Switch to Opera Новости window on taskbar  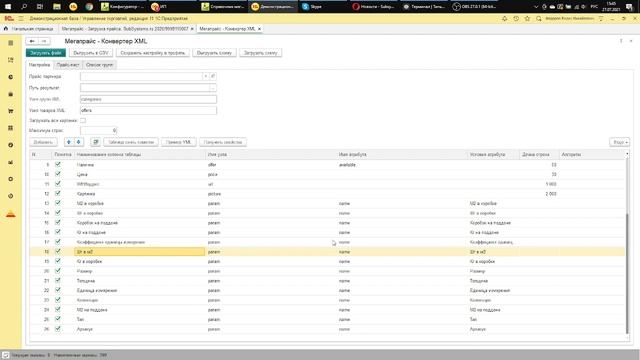373,6
